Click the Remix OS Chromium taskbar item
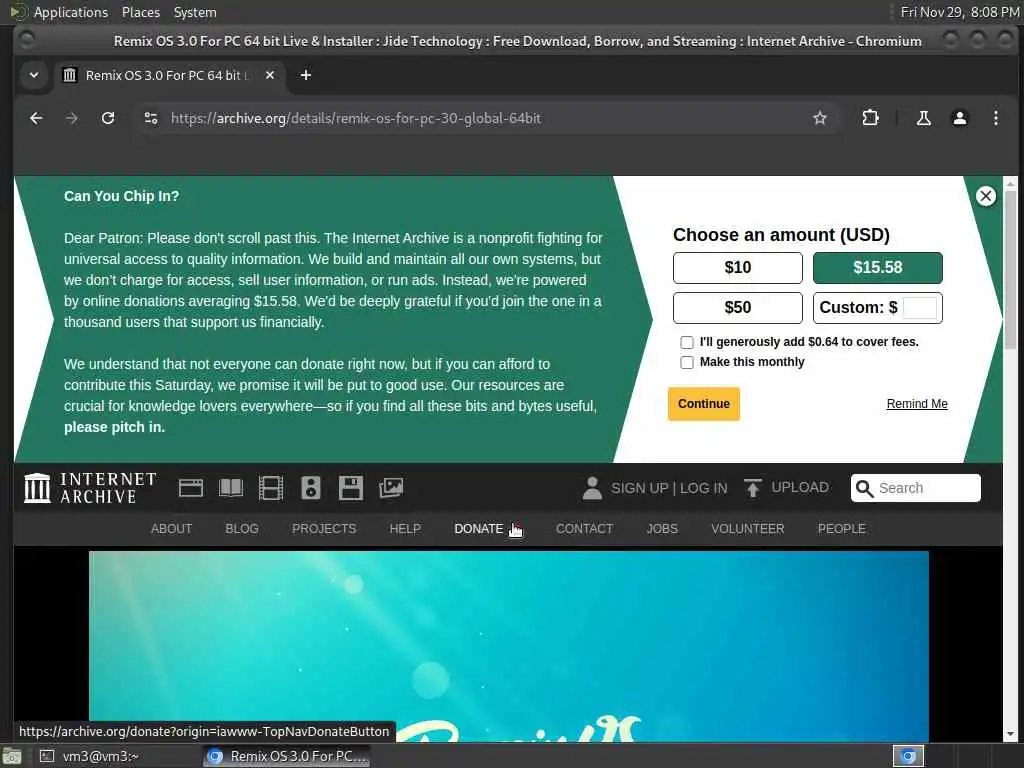Viewport: 1024px width, 768px height. click(287, 756)
